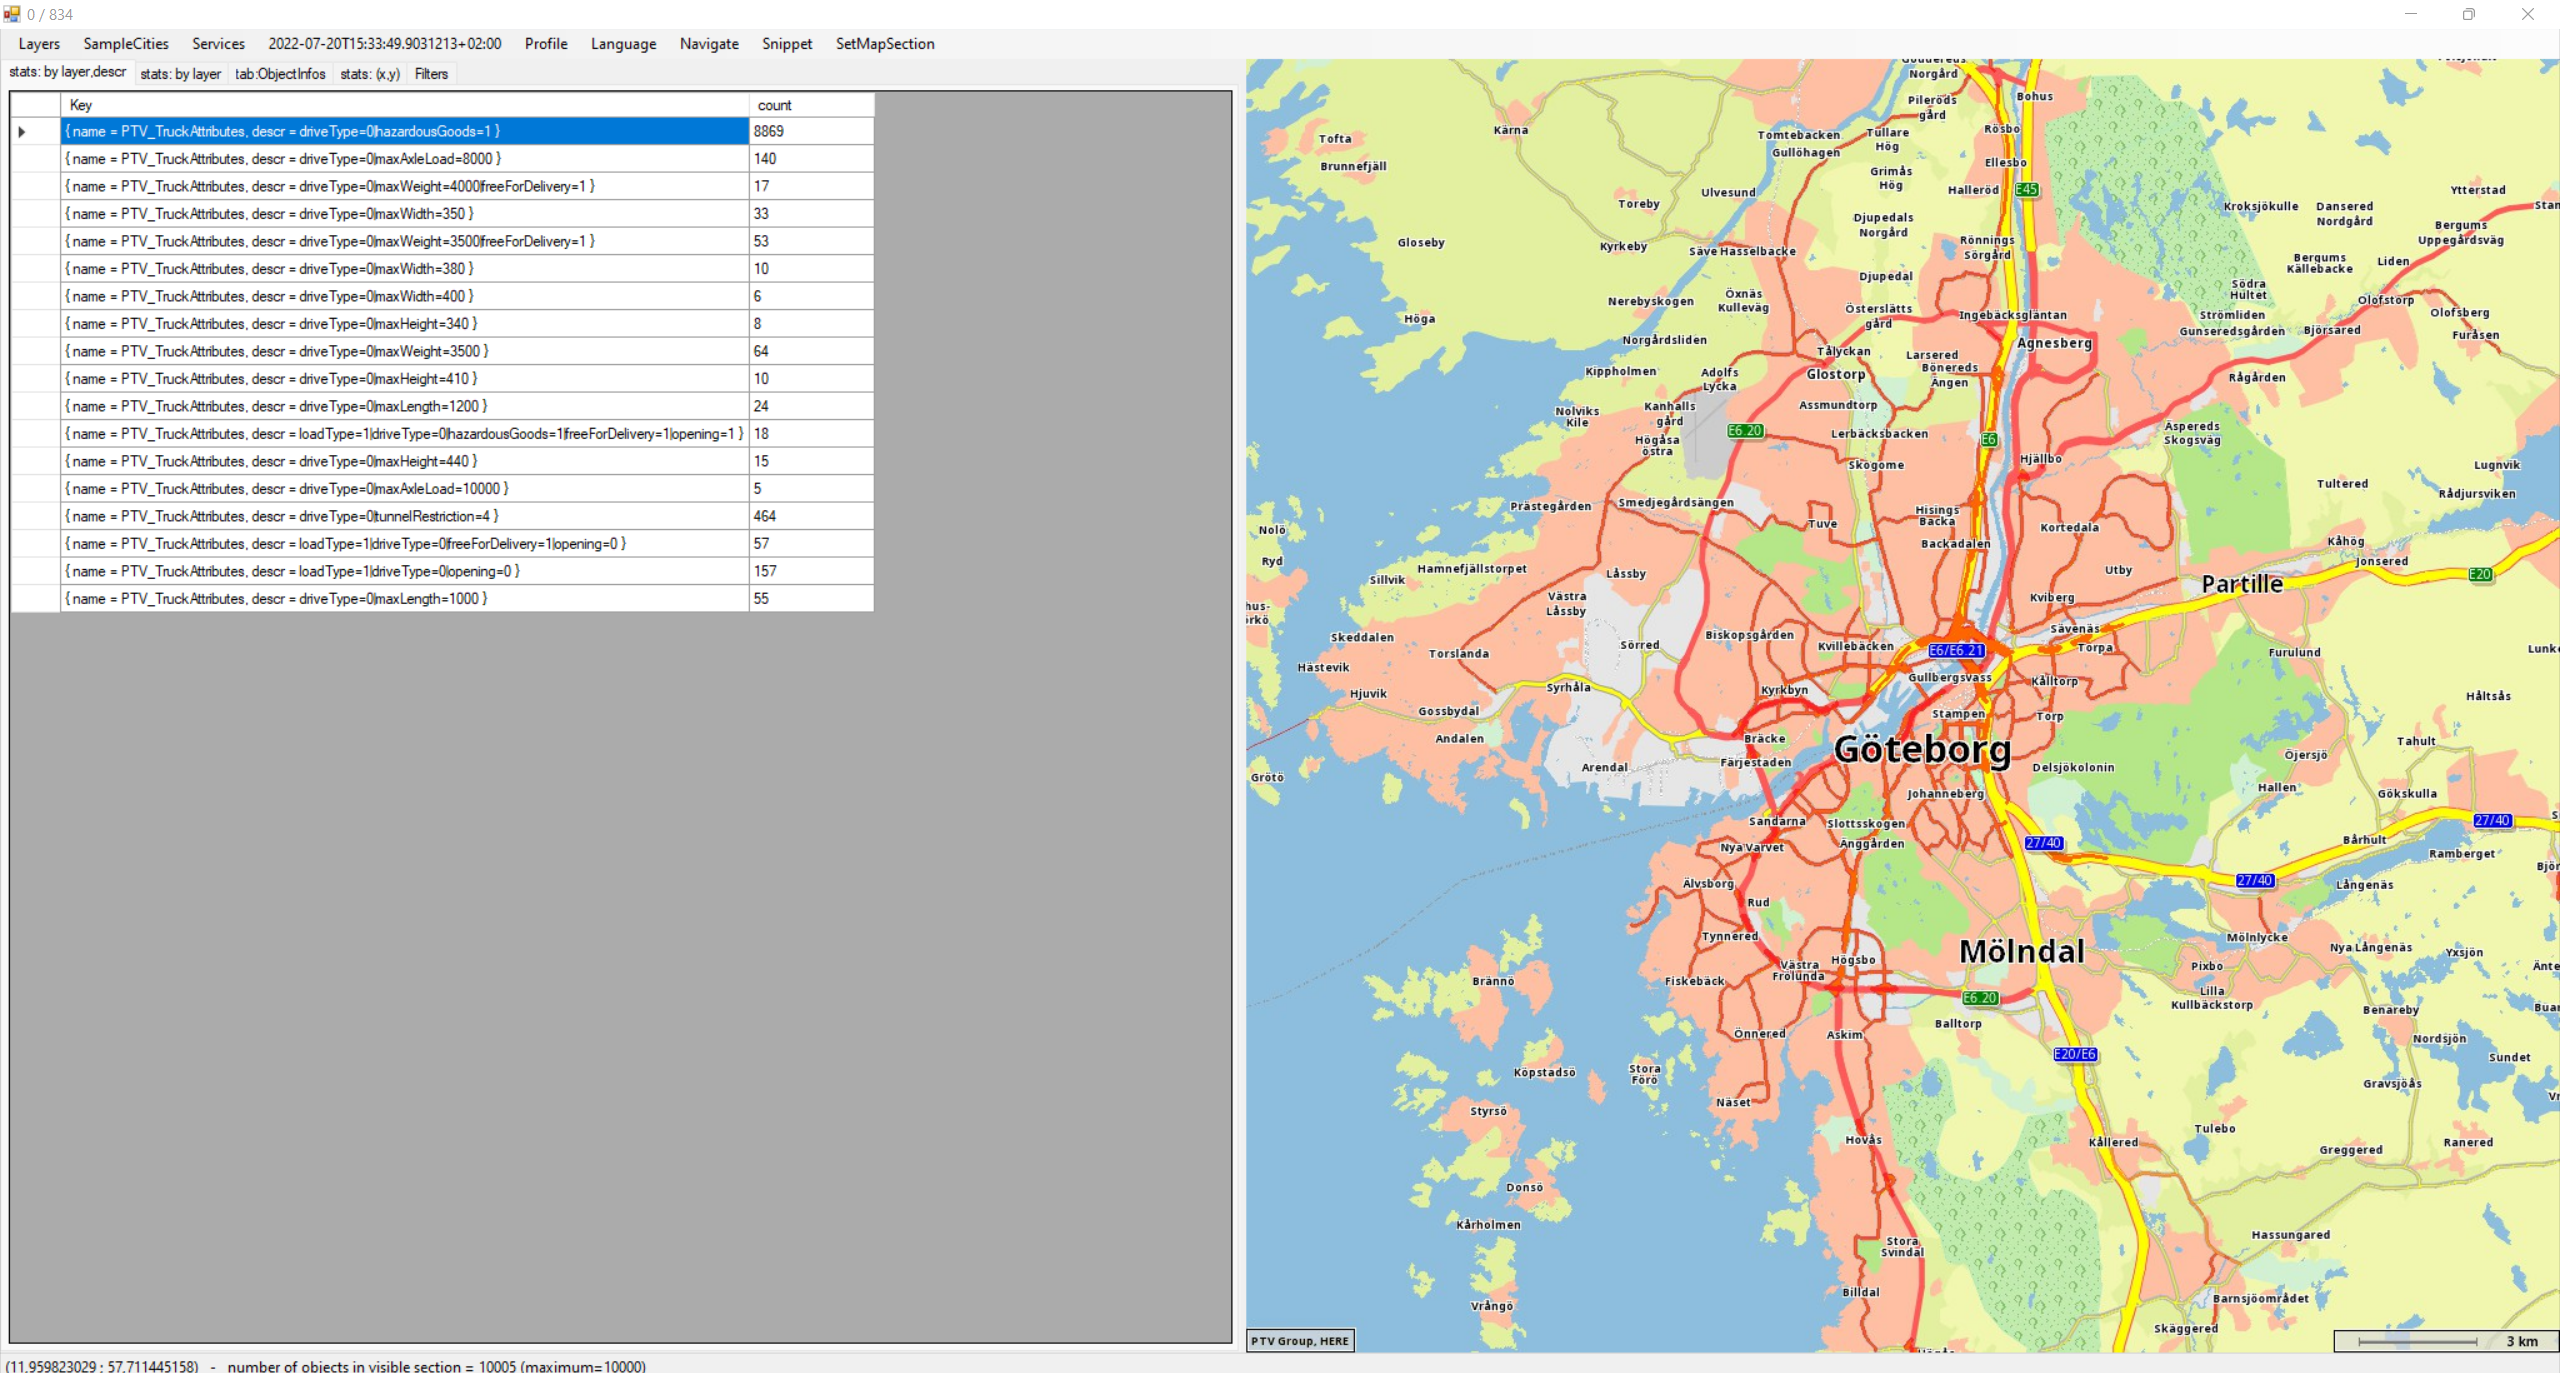2560x1373 pixels.
Task: Click the row selector arrow of first row
Action: click(22, 132)
